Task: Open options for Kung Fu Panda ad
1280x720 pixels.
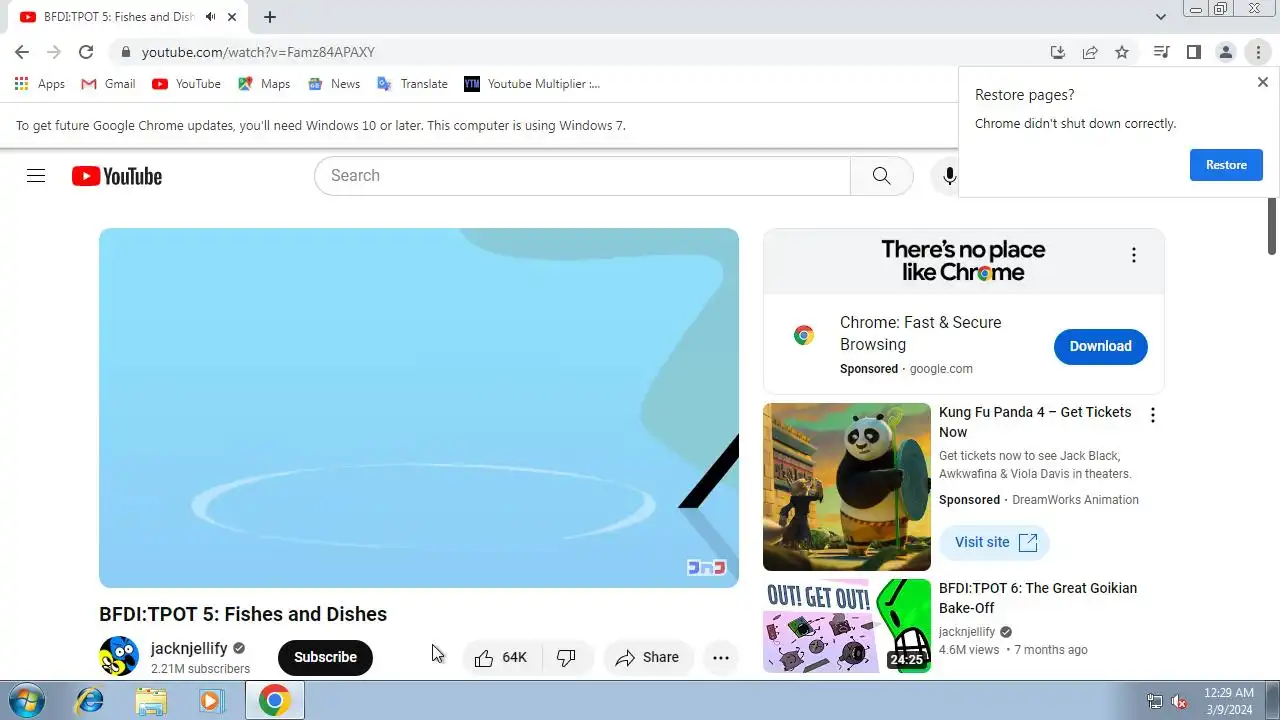Action: click(1153, 415)
